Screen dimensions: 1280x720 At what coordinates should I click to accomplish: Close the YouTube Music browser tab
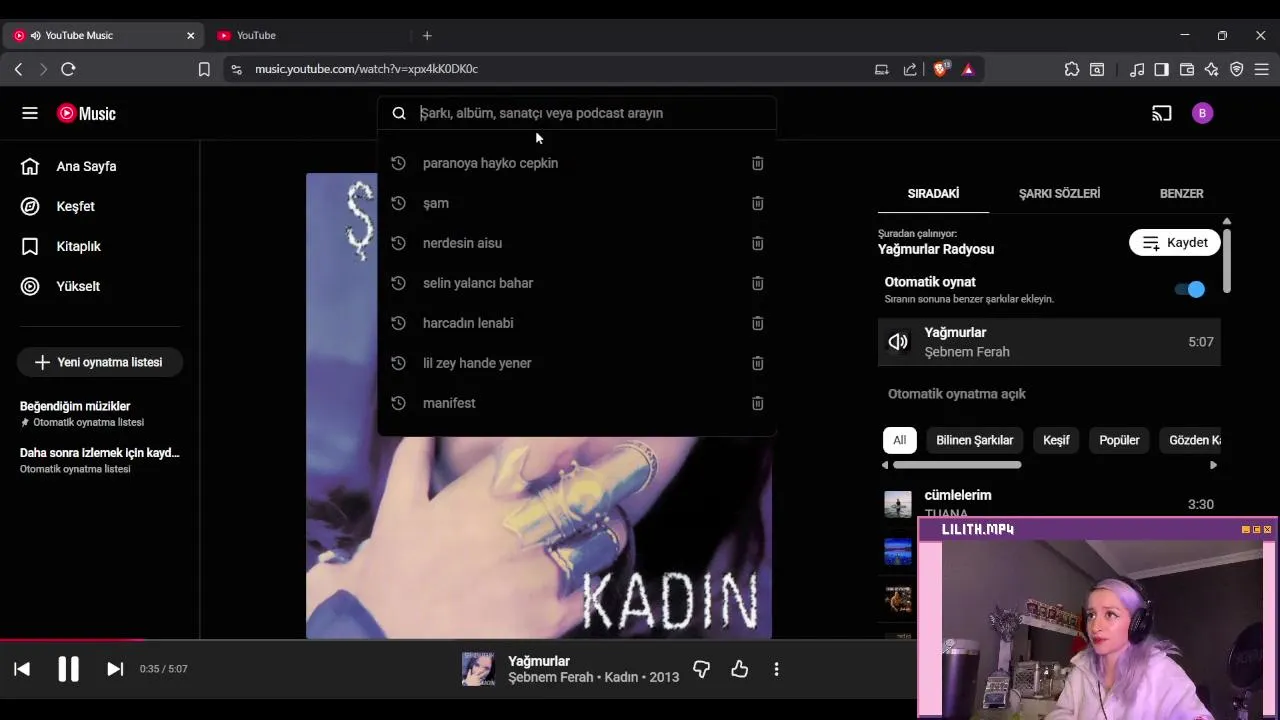click(x=190, y=35)
